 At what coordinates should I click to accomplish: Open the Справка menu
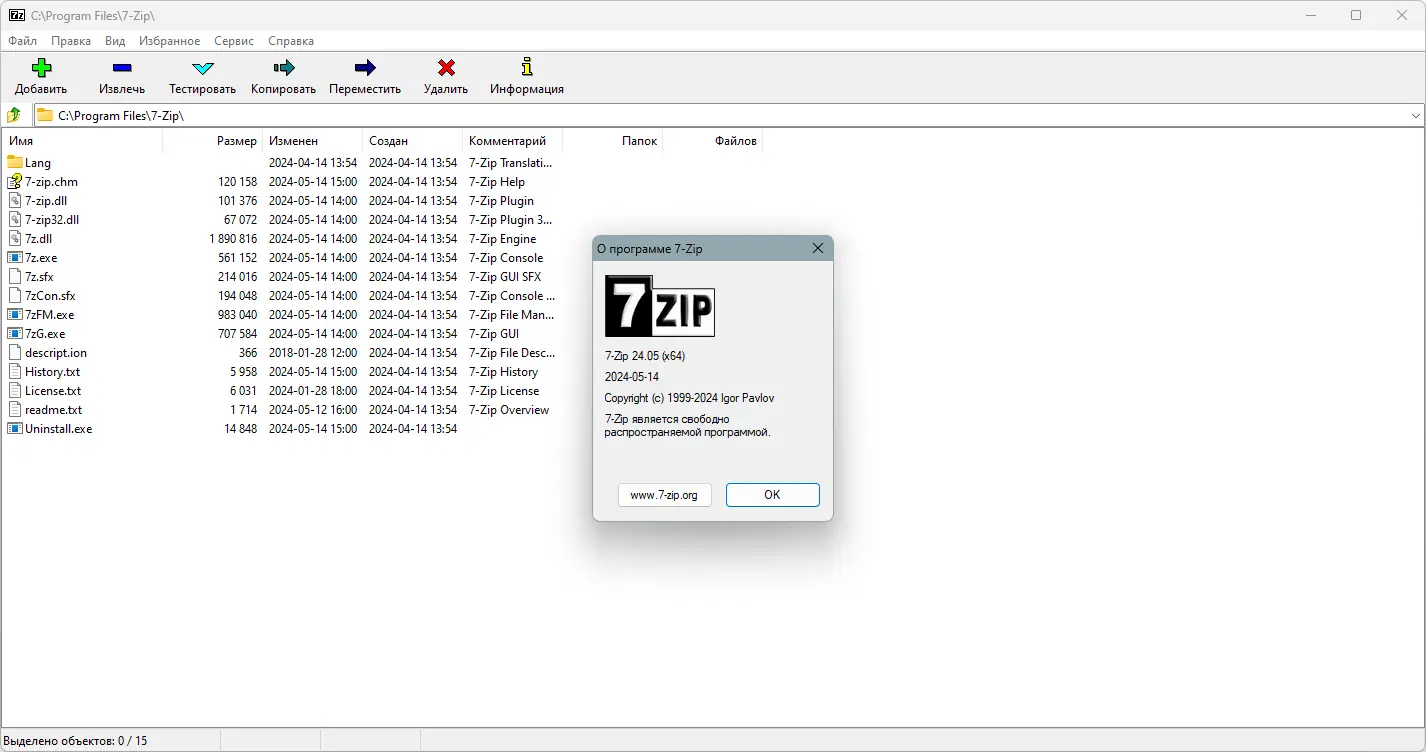[291, 41]
